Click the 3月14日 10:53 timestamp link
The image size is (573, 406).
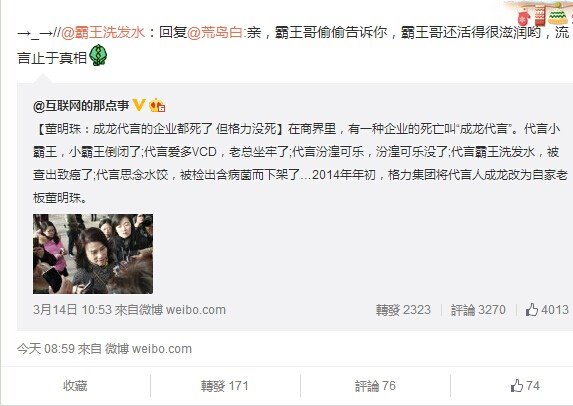pos(72,310)
